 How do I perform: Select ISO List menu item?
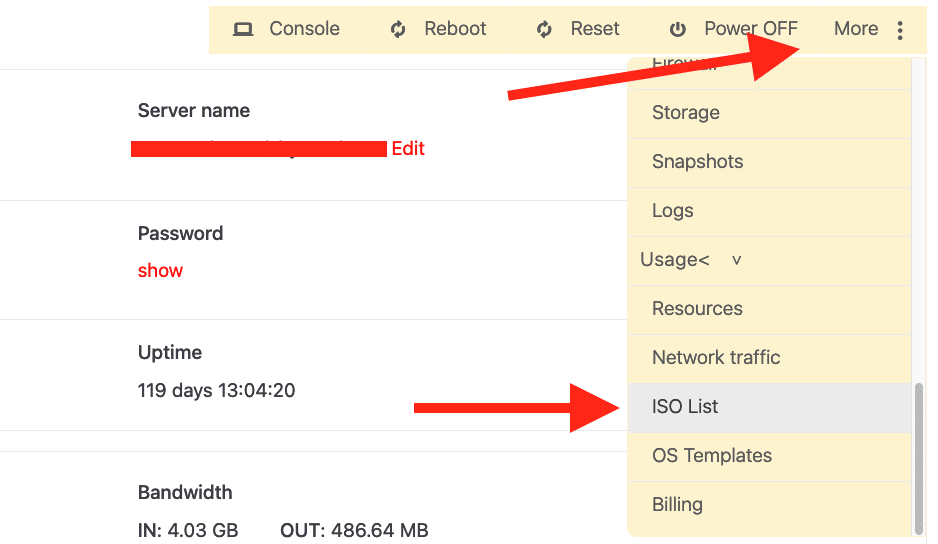(x=685, y=407)
